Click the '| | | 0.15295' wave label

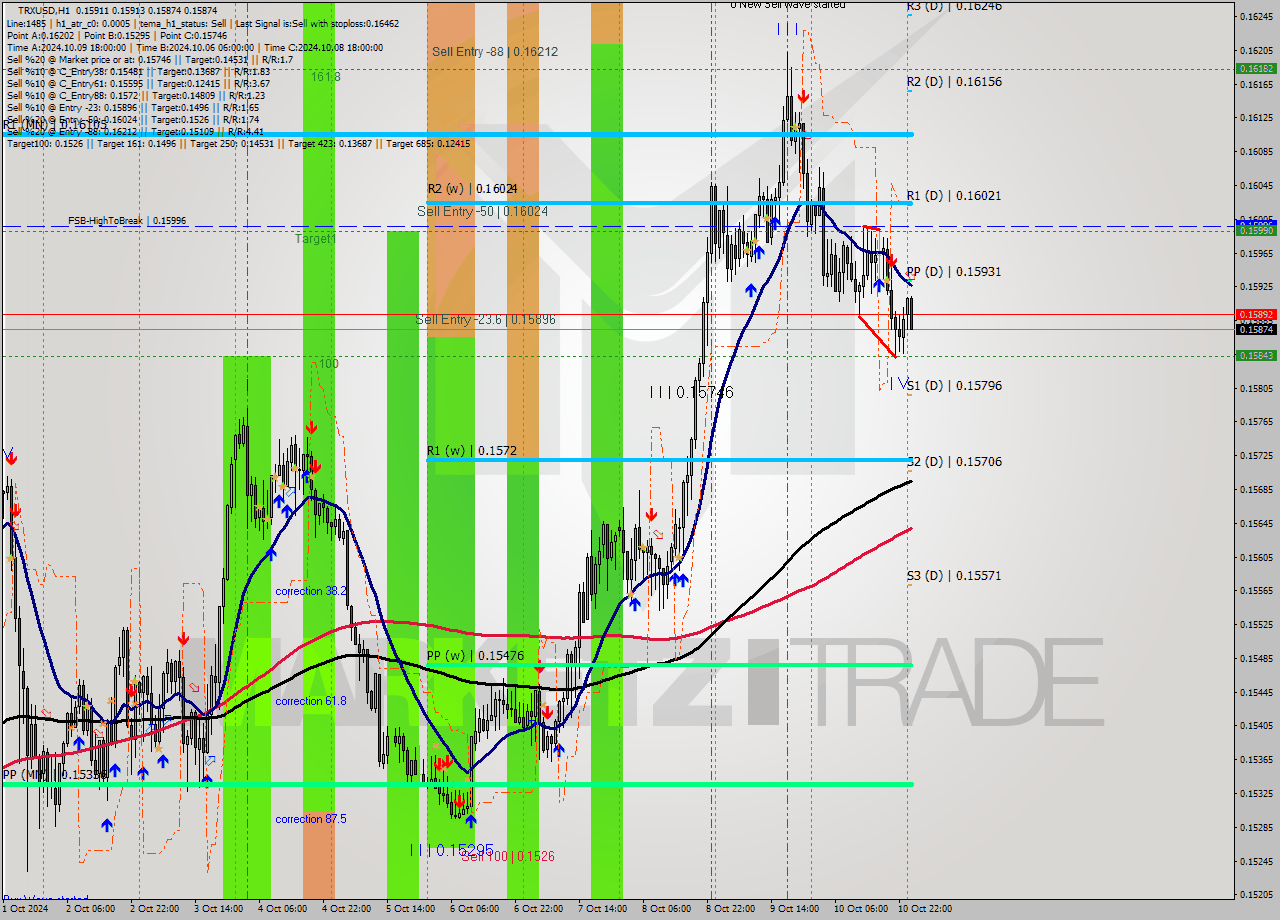point(454,849)
